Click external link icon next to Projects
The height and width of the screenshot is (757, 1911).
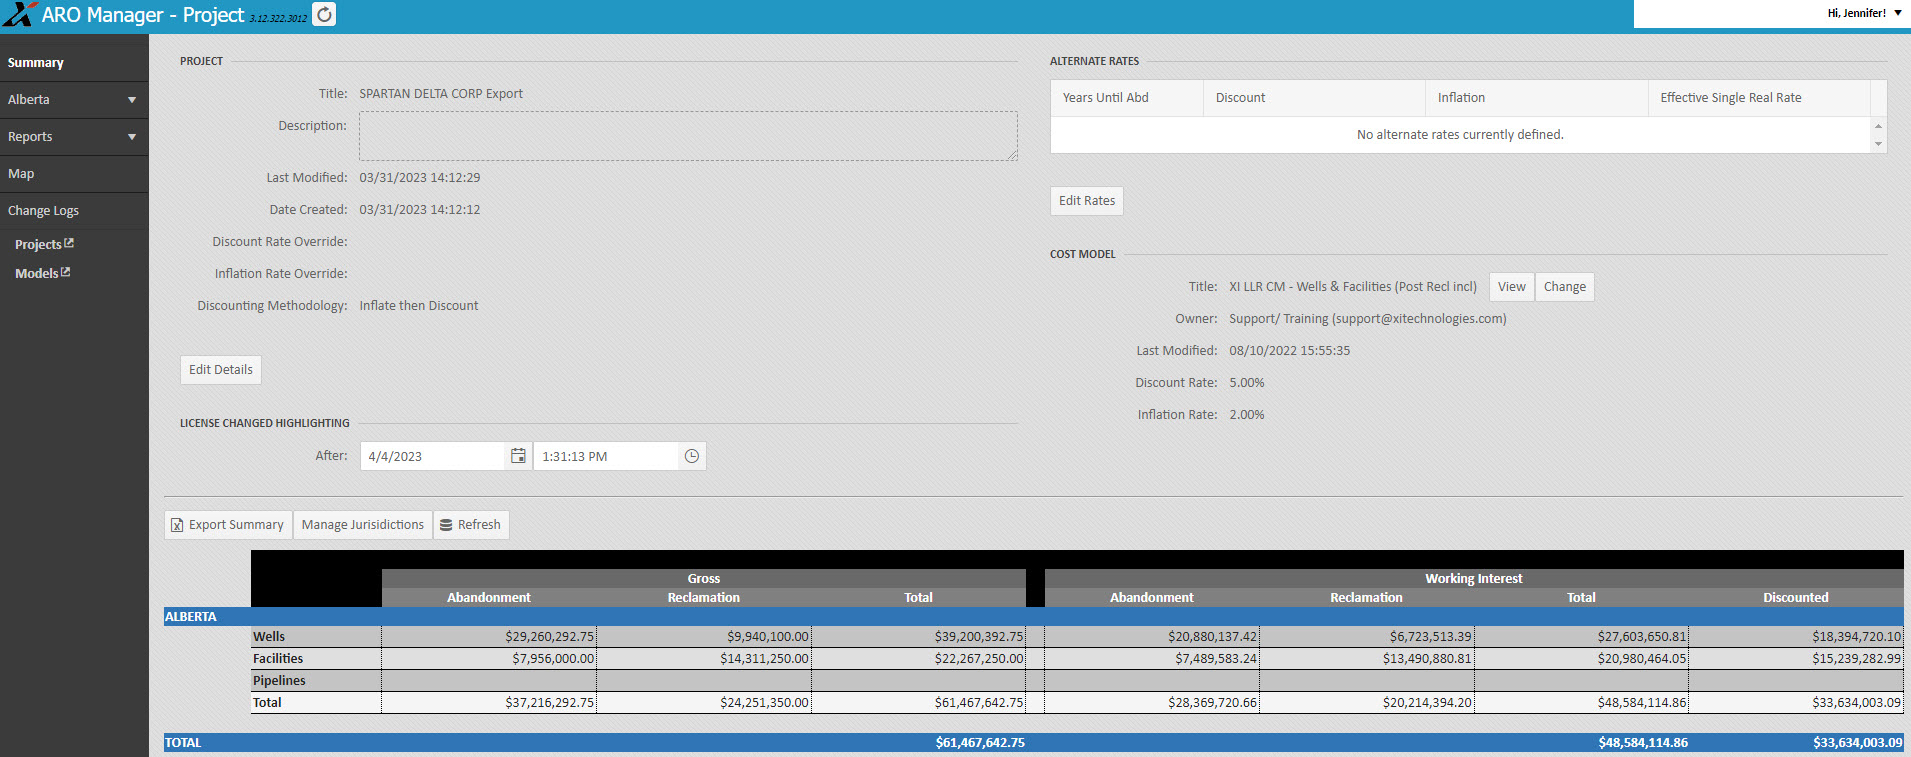[x=69, y=243]
